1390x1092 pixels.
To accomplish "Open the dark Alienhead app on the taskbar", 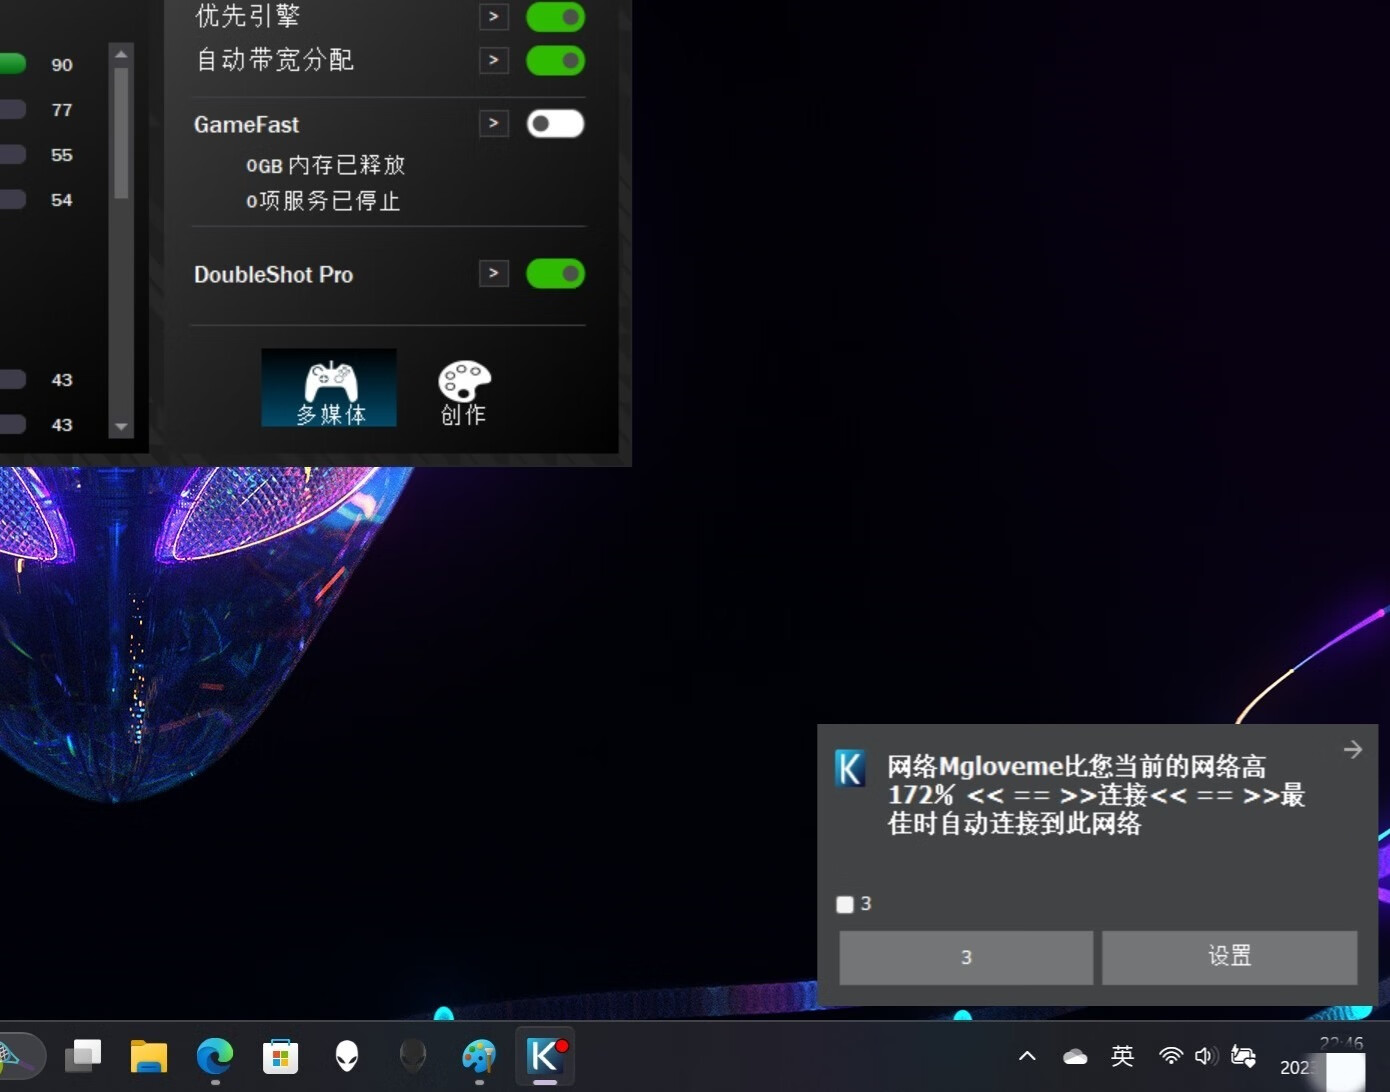I will [x=413, y=1056].
